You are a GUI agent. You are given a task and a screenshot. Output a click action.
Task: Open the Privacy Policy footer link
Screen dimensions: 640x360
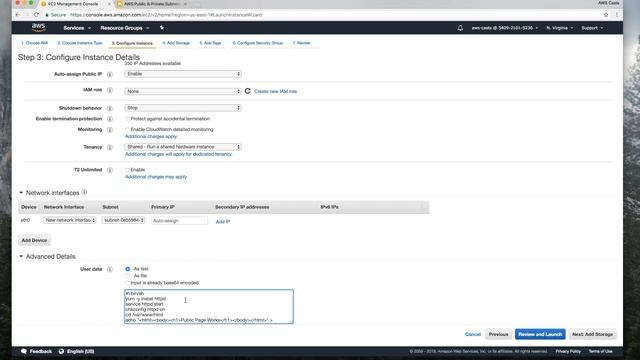(x=568, y=351)
